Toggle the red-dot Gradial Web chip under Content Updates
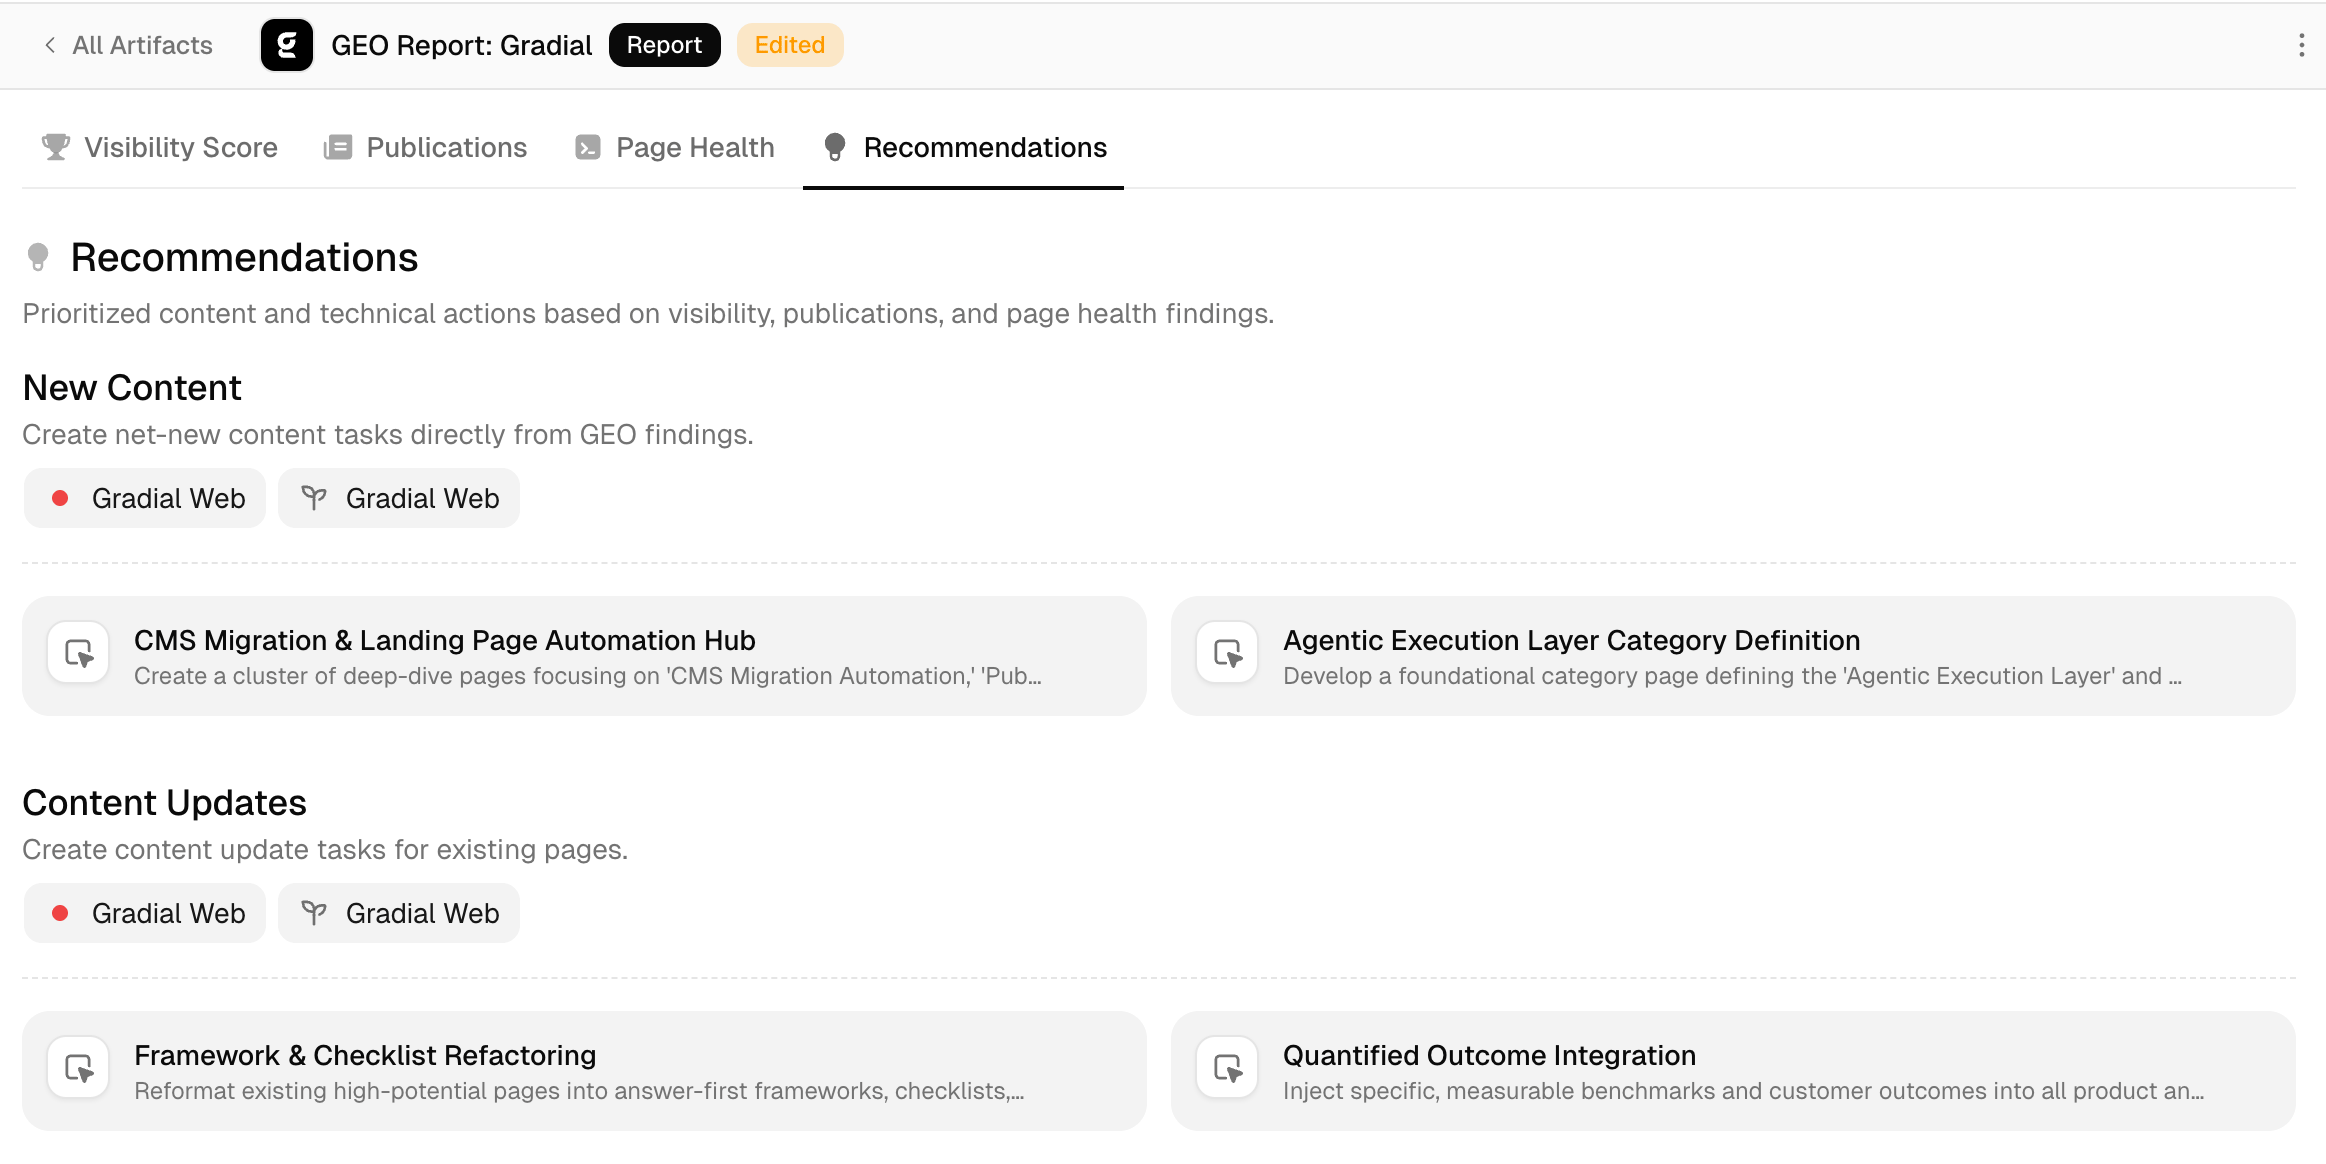 (x=144, y=912)
